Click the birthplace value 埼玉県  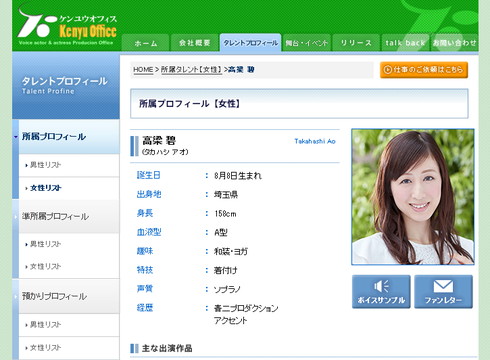tap(226, 195)
